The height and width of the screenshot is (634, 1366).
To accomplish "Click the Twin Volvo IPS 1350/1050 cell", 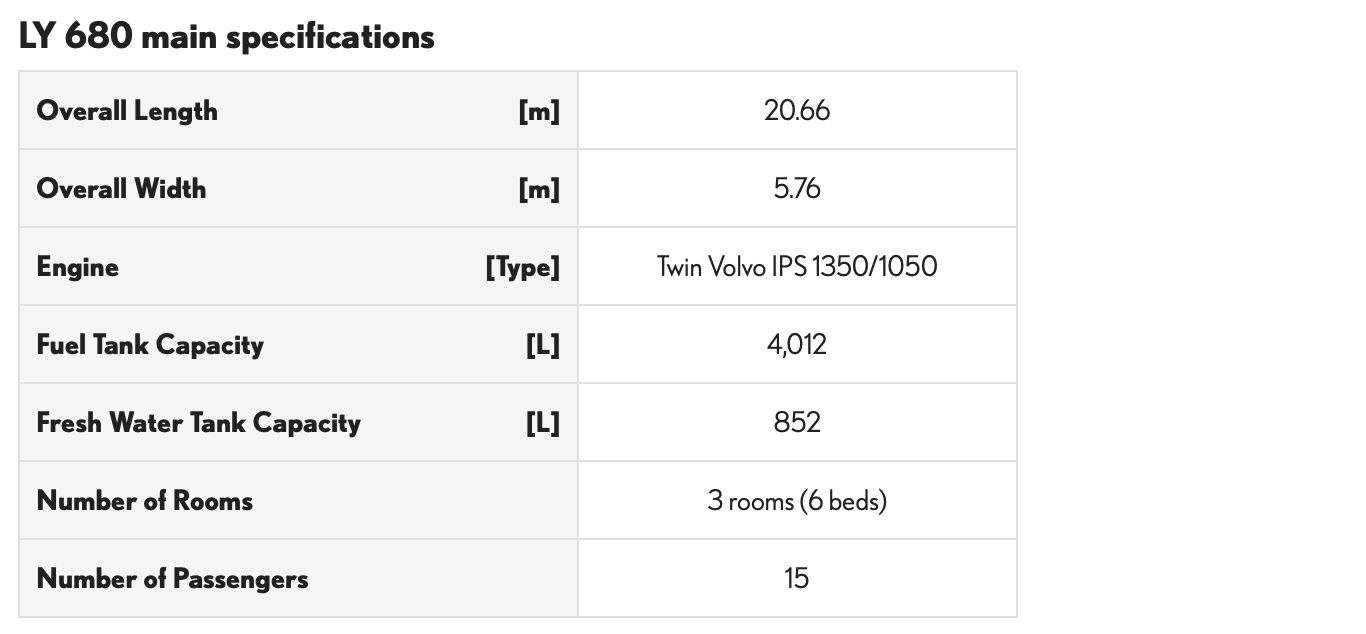I will point(797,266).
